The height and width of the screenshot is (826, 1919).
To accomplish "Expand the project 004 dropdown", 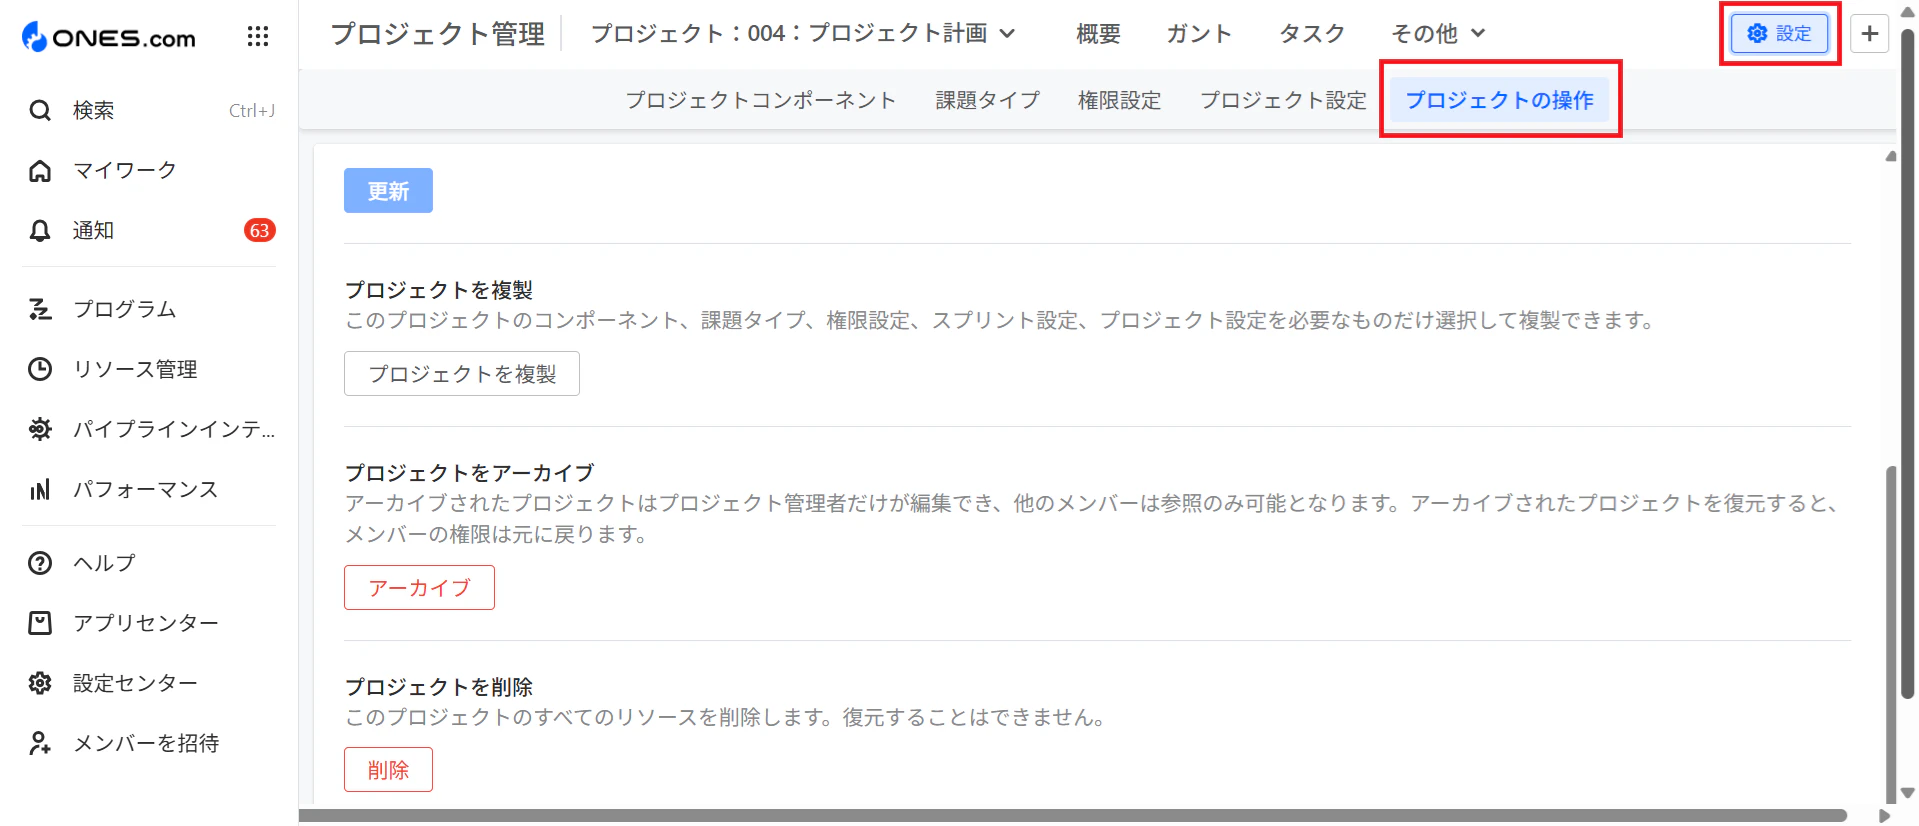I will (x=803, y=33).
